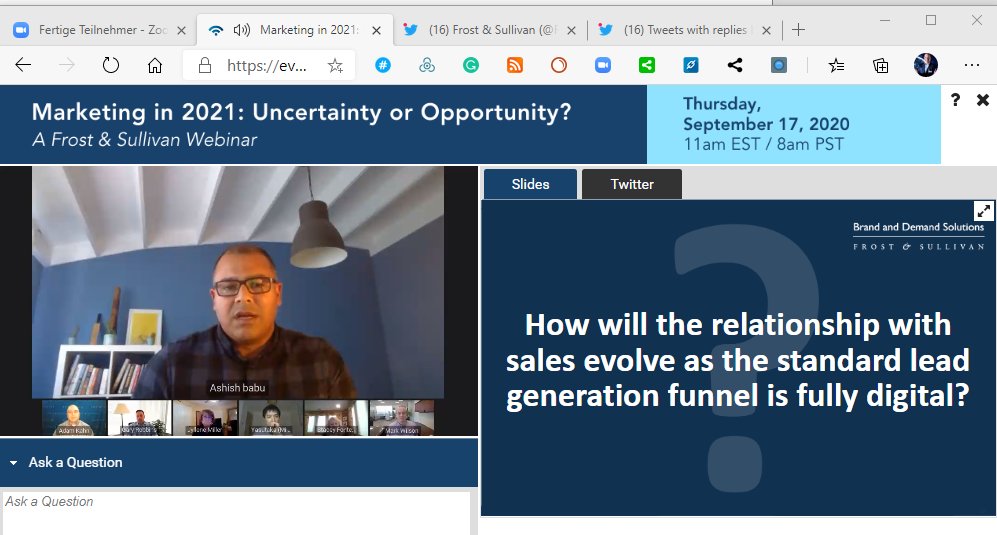Select Mark Wilson's video thumbnail
Viewport: 997px width, 535px height.
[402, 418]
